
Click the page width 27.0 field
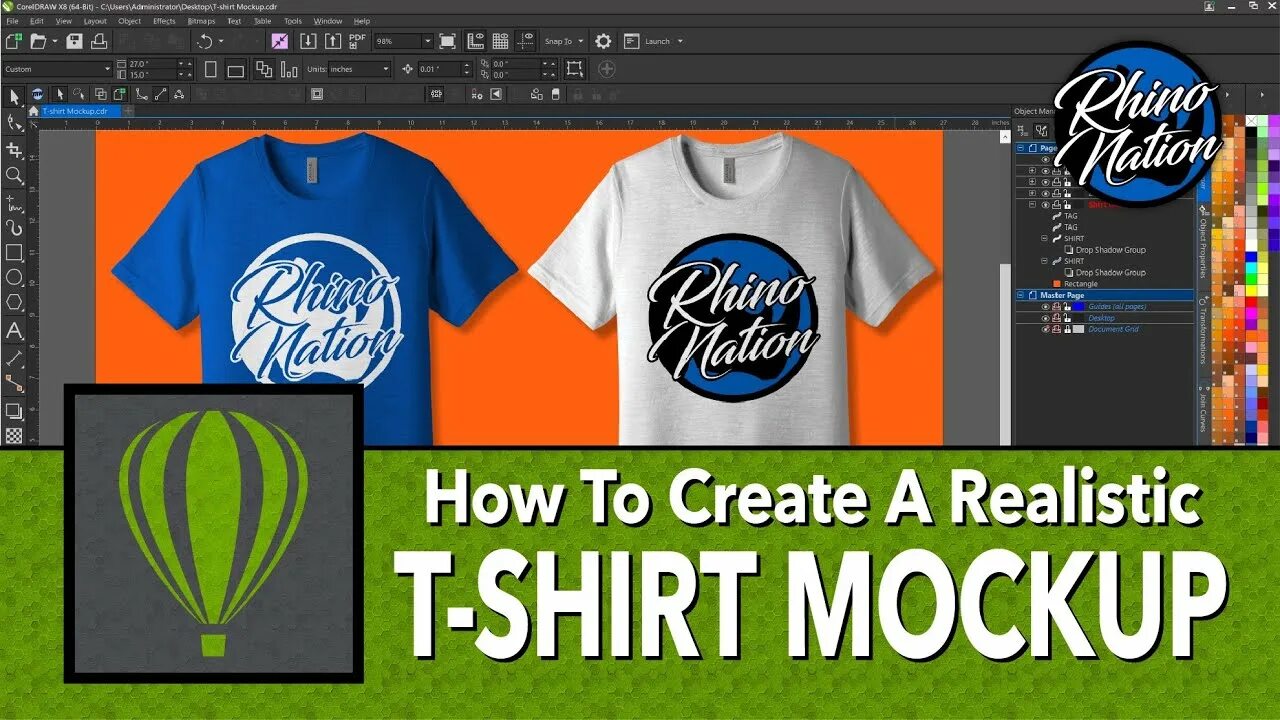click(155, 63)
